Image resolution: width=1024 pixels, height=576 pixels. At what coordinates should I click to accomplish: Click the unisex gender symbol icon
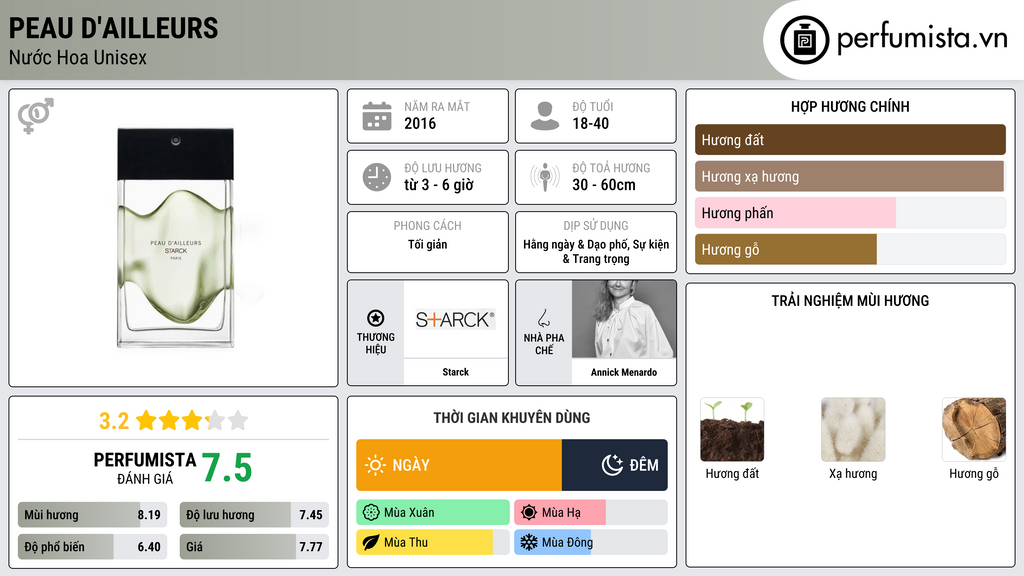click(35, 116)
